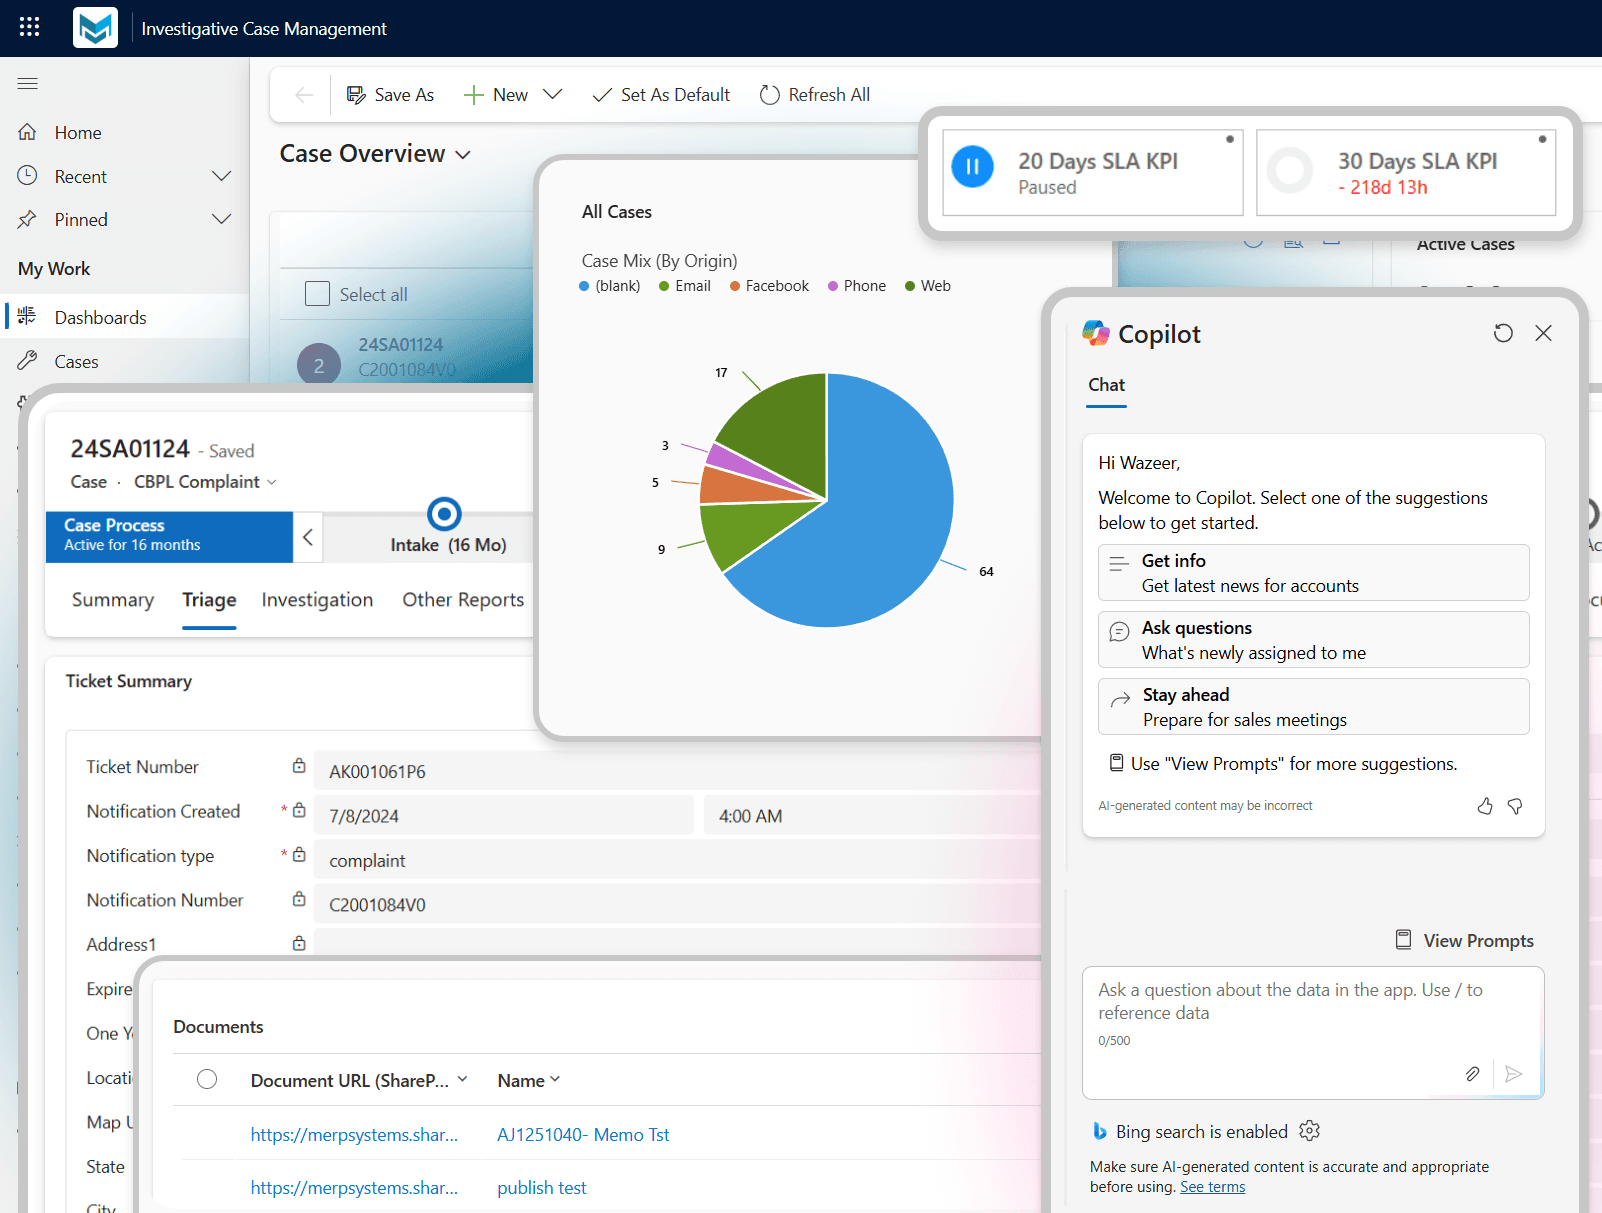Select the Documents header radio button
Image resolution: width=1602 pixels, height=1213 pixels.
[207, 1079]
